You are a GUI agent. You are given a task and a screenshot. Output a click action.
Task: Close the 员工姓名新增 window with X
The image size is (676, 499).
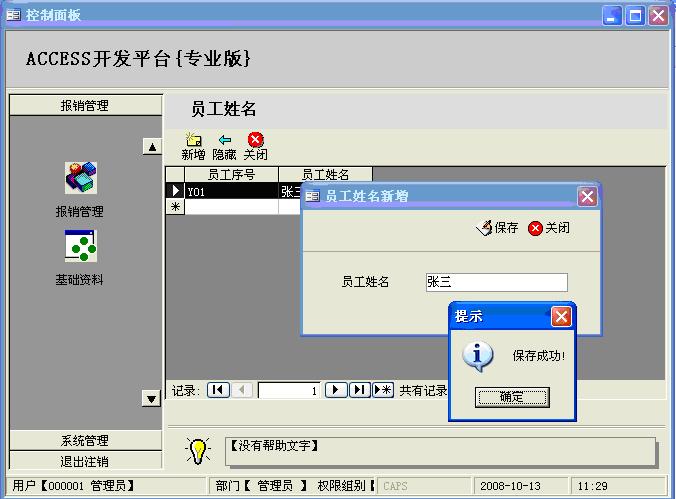tap(587, 197)
